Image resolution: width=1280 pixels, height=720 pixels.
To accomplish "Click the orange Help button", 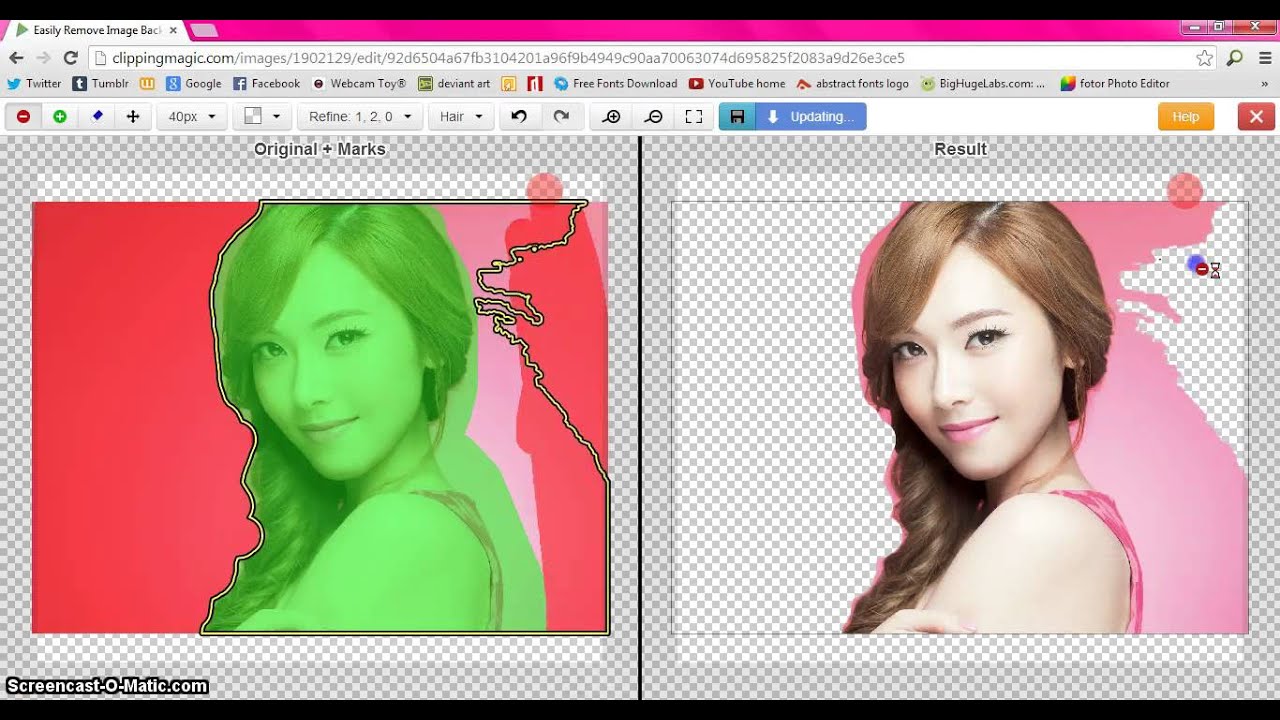I will click(x=1186, y=117).
